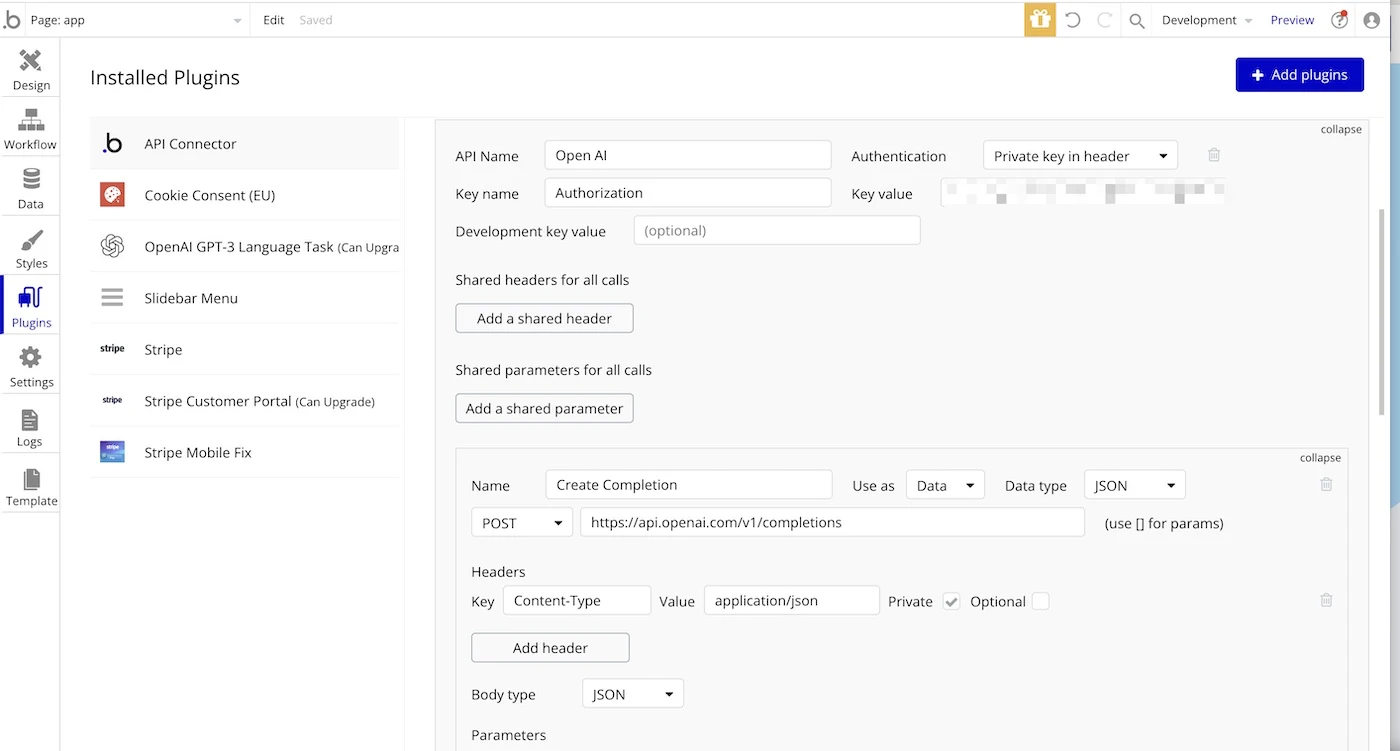Open the Authentication dropdown
Screen dimensions: 1400x751
pos(1080,155)
